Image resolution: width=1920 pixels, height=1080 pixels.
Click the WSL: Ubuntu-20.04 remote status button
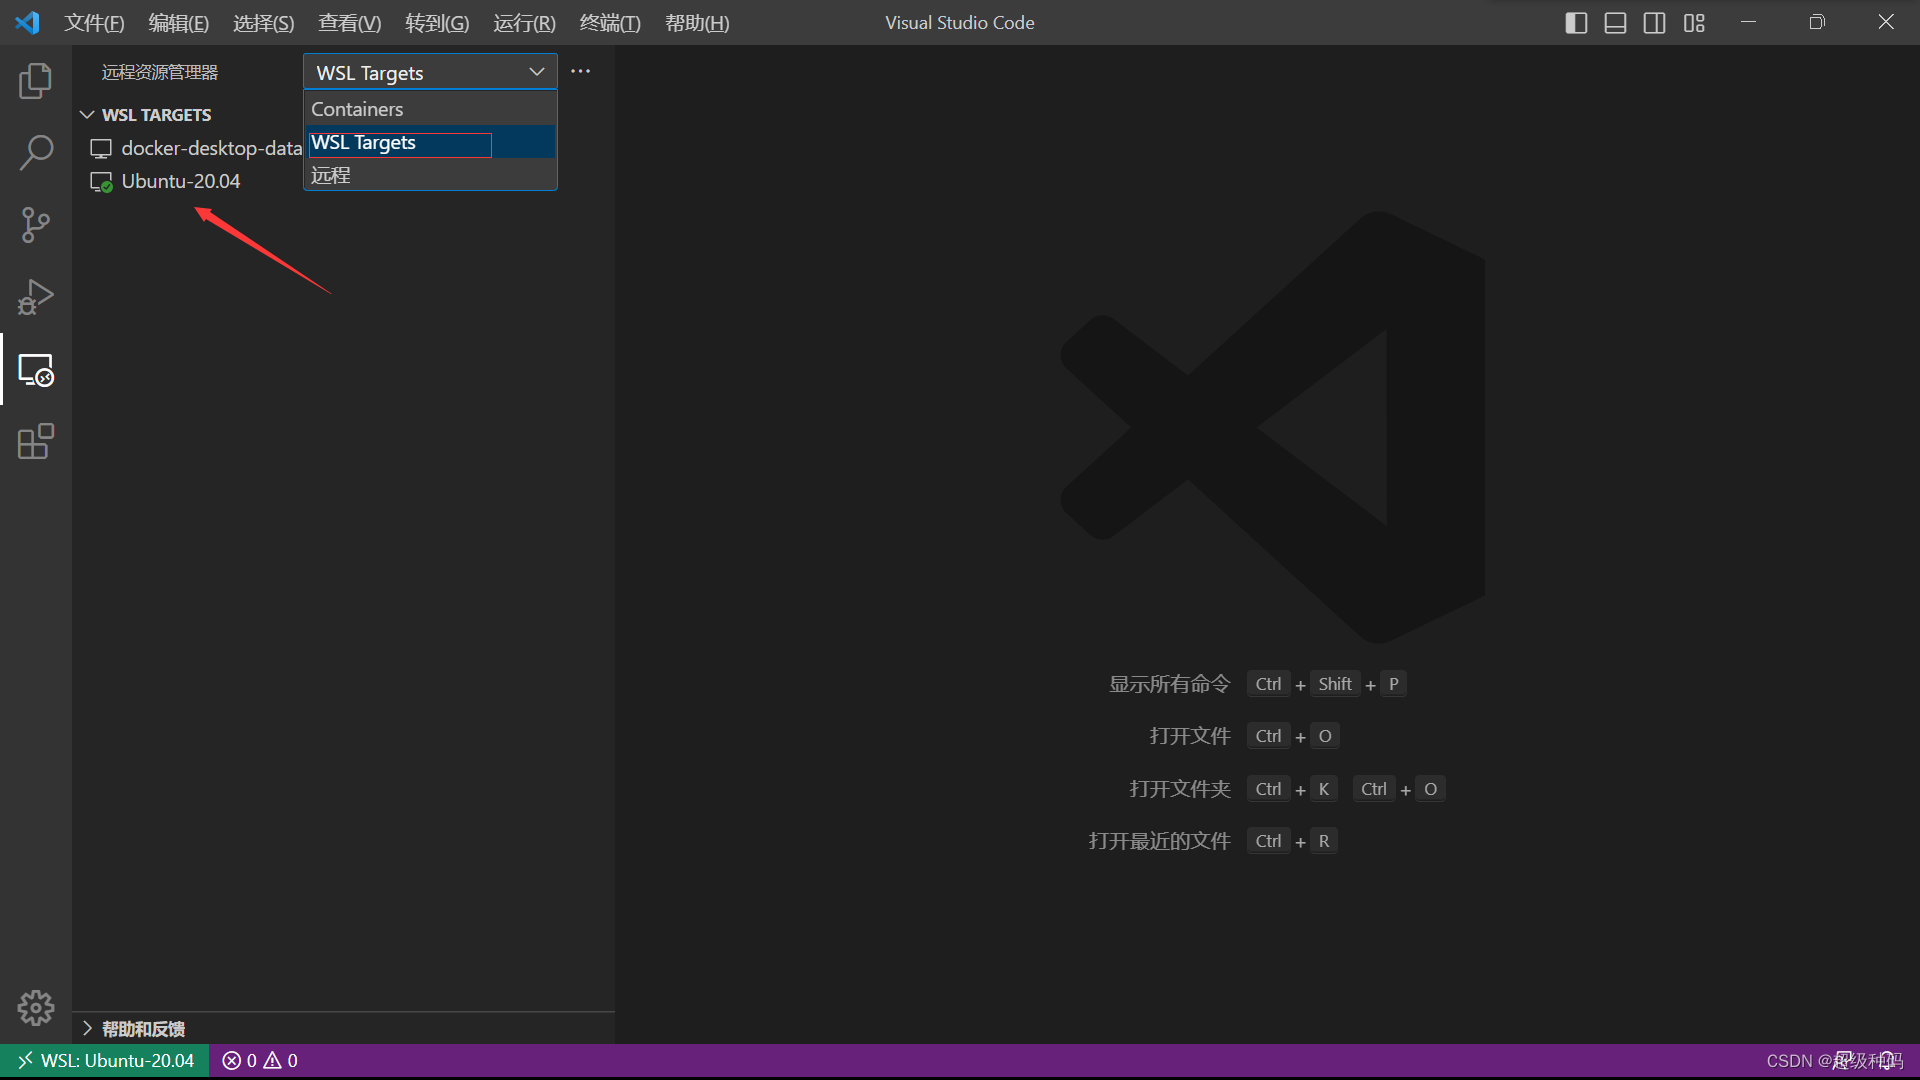[105, 1061]
